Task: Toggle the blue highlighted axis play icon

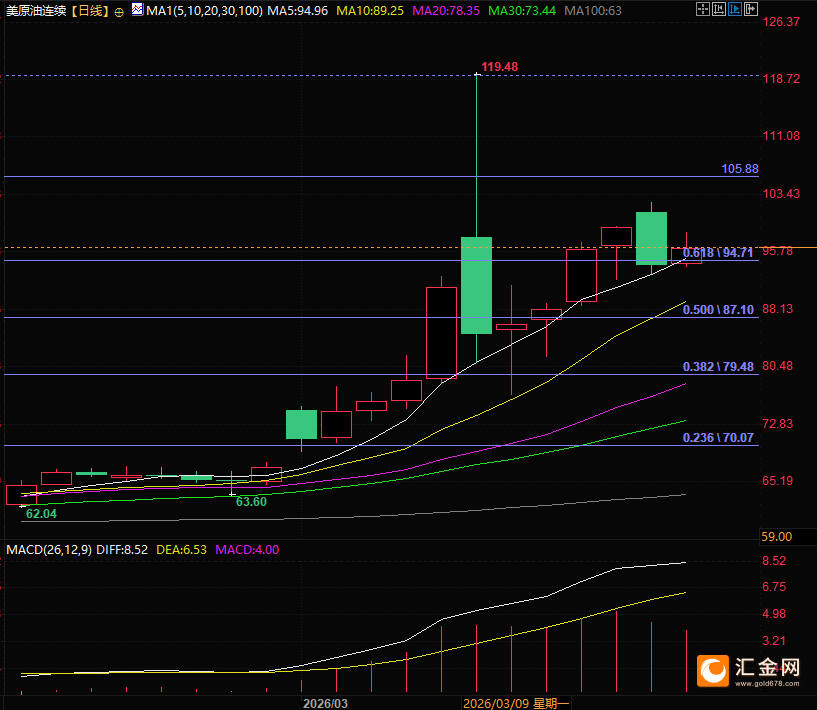Action: point(735,9)
